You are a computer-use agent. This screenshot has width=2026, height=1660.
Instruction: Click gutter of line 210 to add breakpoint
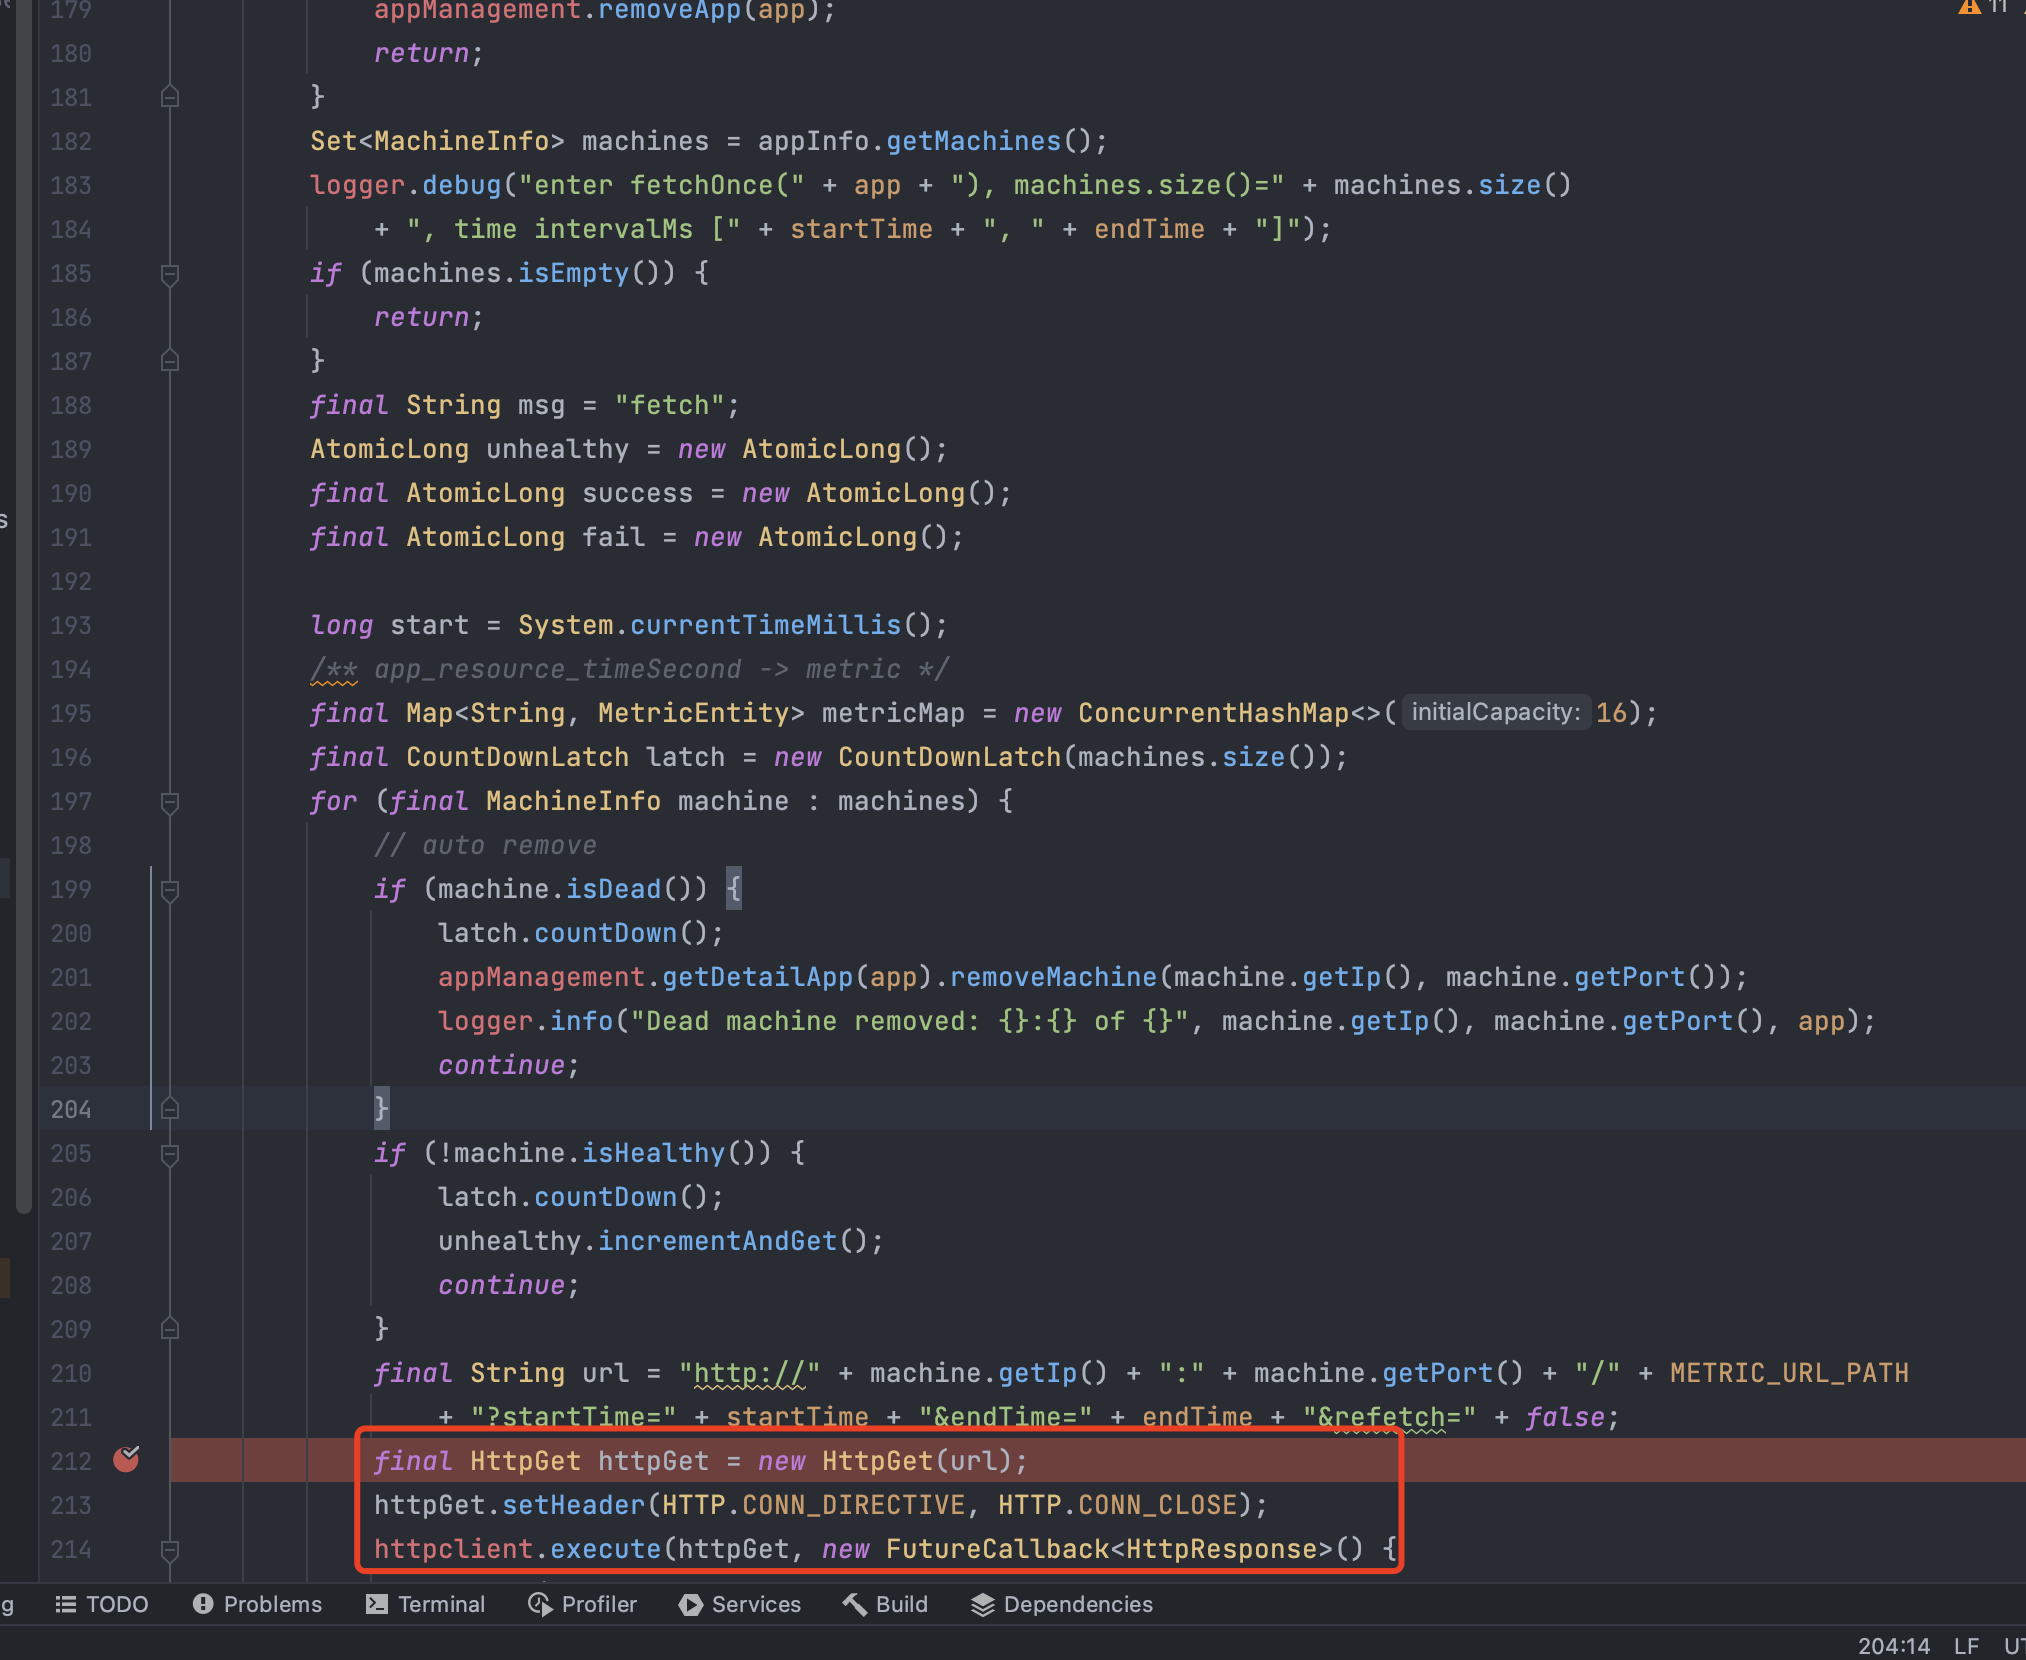coord(126,1373)
